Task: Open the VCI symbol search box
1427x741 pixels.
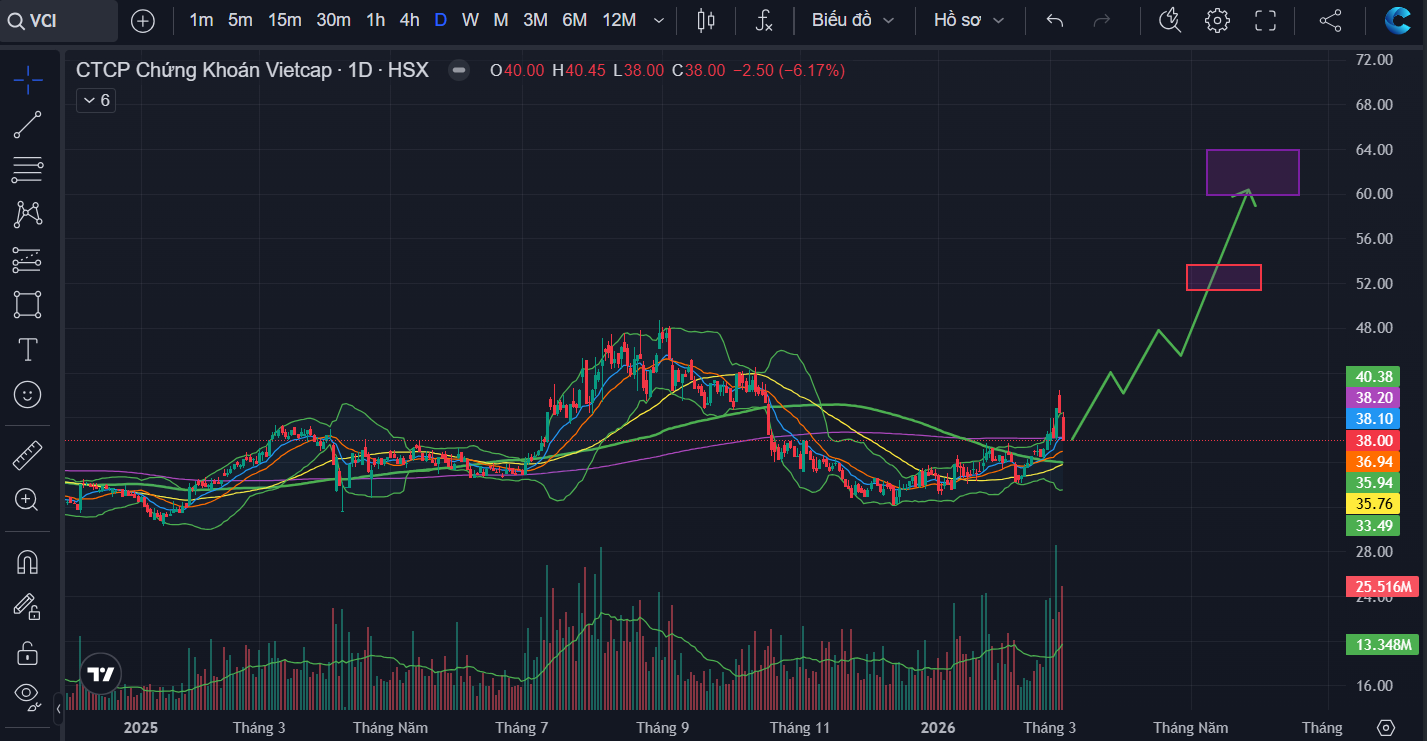Action: (x=59, y=21)
